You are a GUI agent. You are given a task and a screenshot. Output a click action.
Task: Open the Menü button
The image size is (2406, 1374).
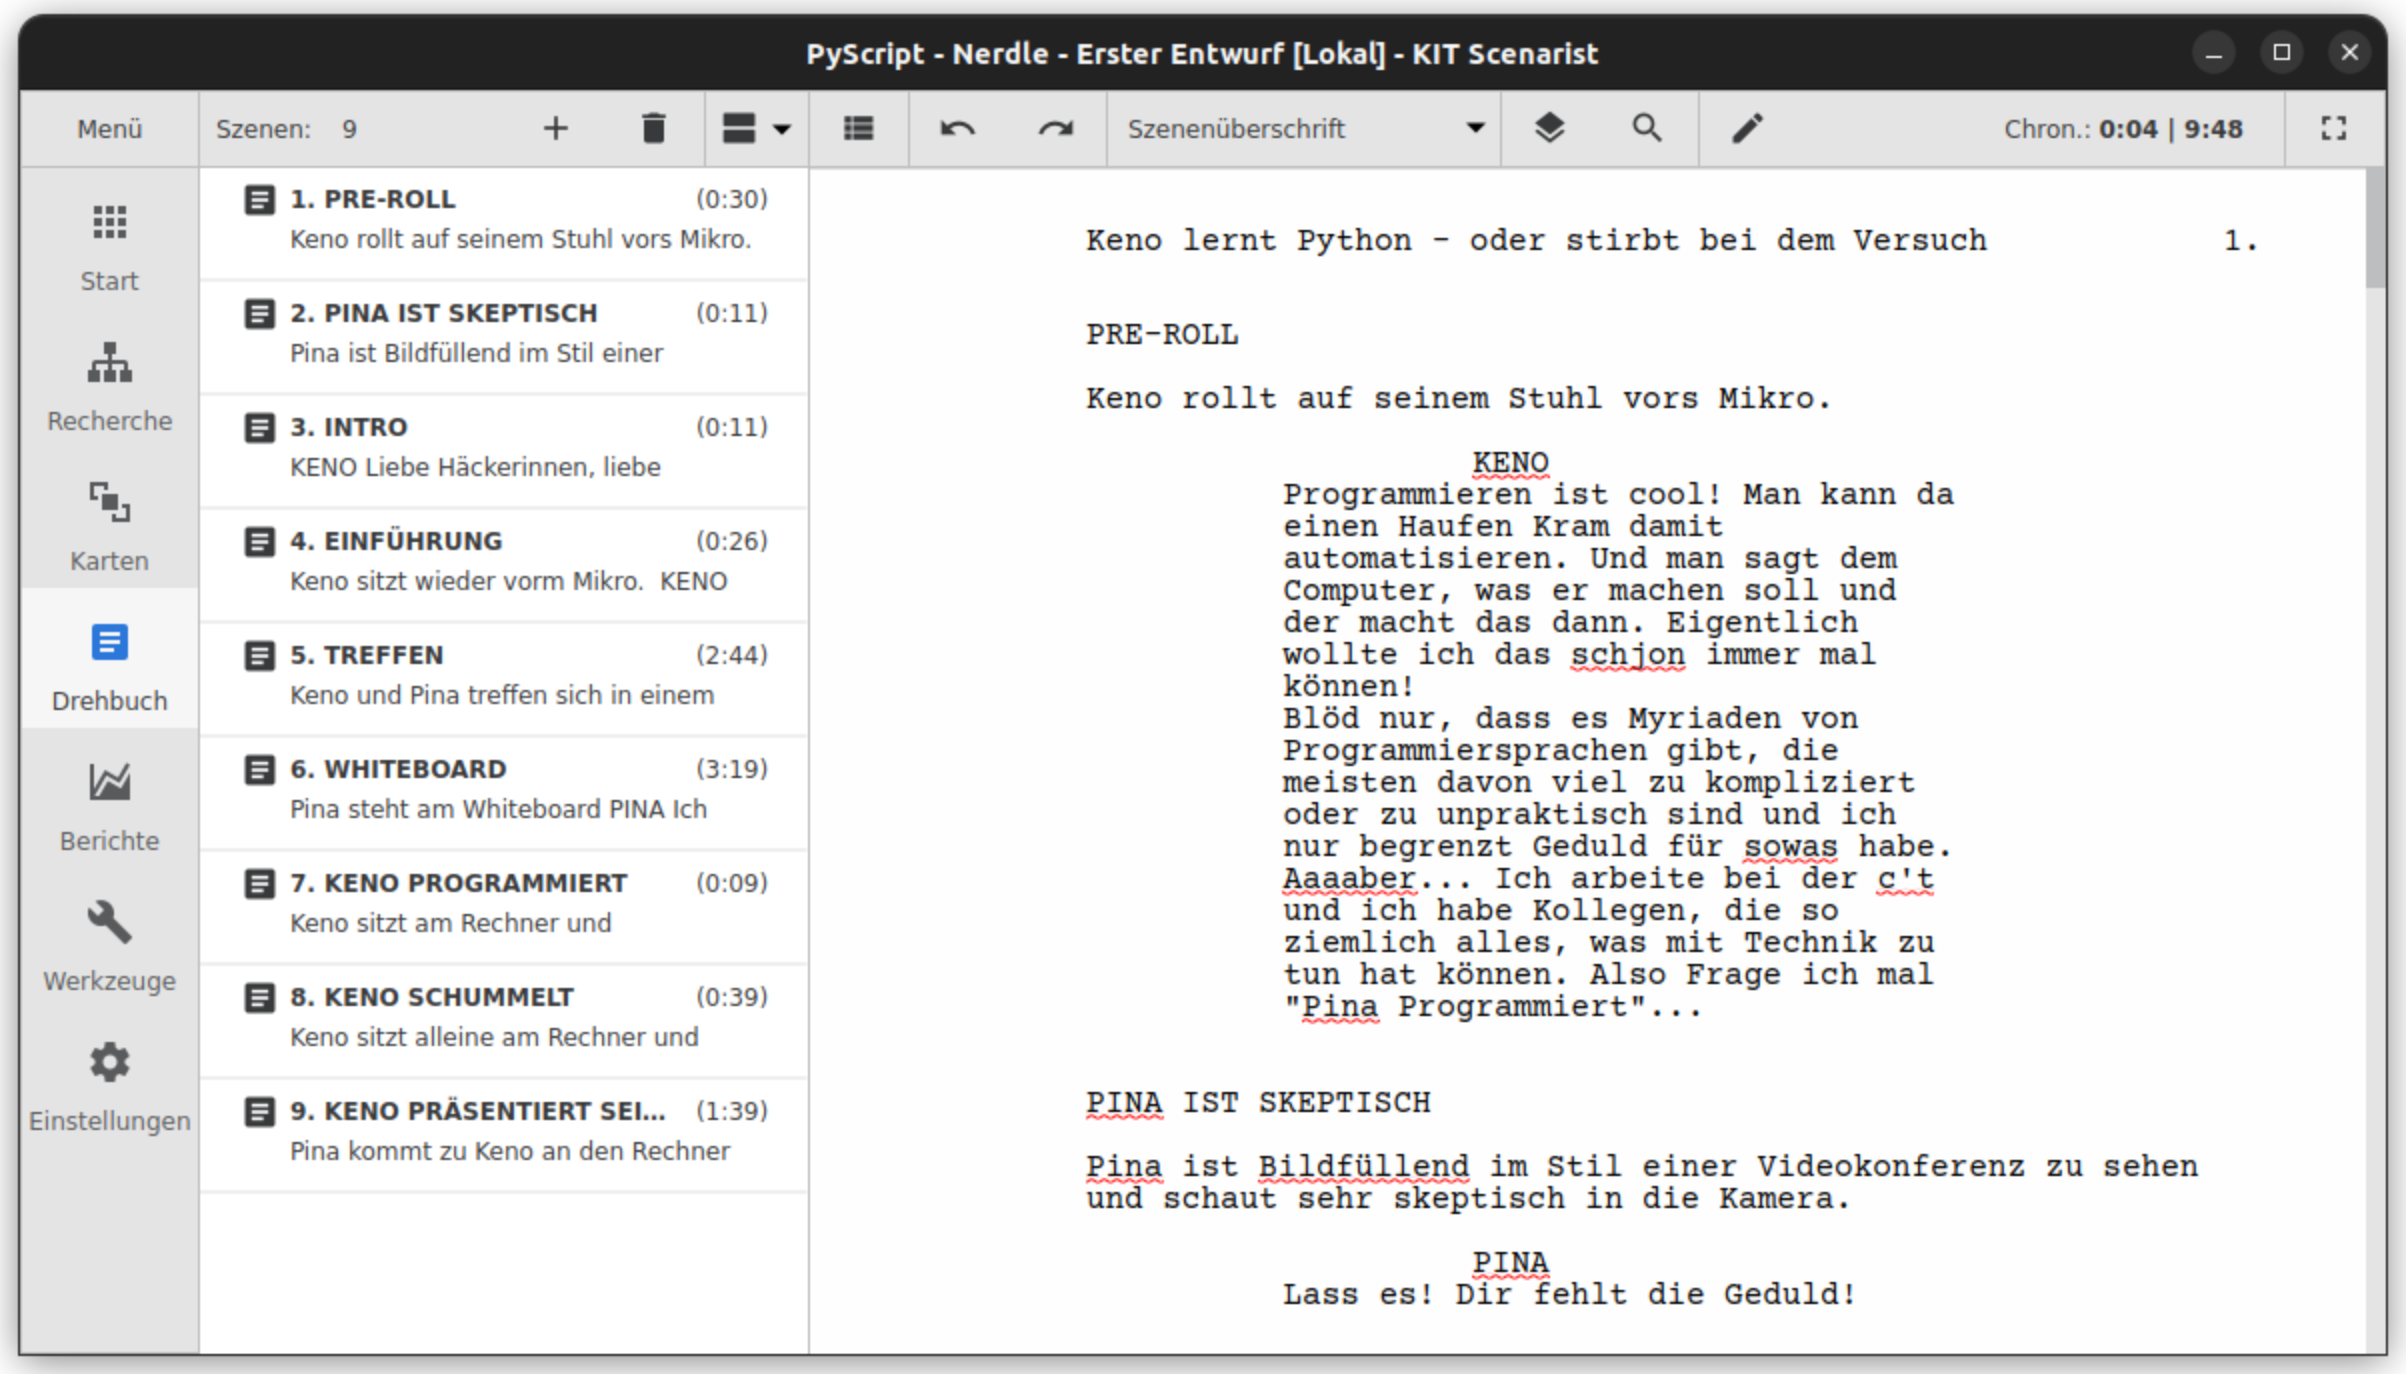(x=110, y=129)
